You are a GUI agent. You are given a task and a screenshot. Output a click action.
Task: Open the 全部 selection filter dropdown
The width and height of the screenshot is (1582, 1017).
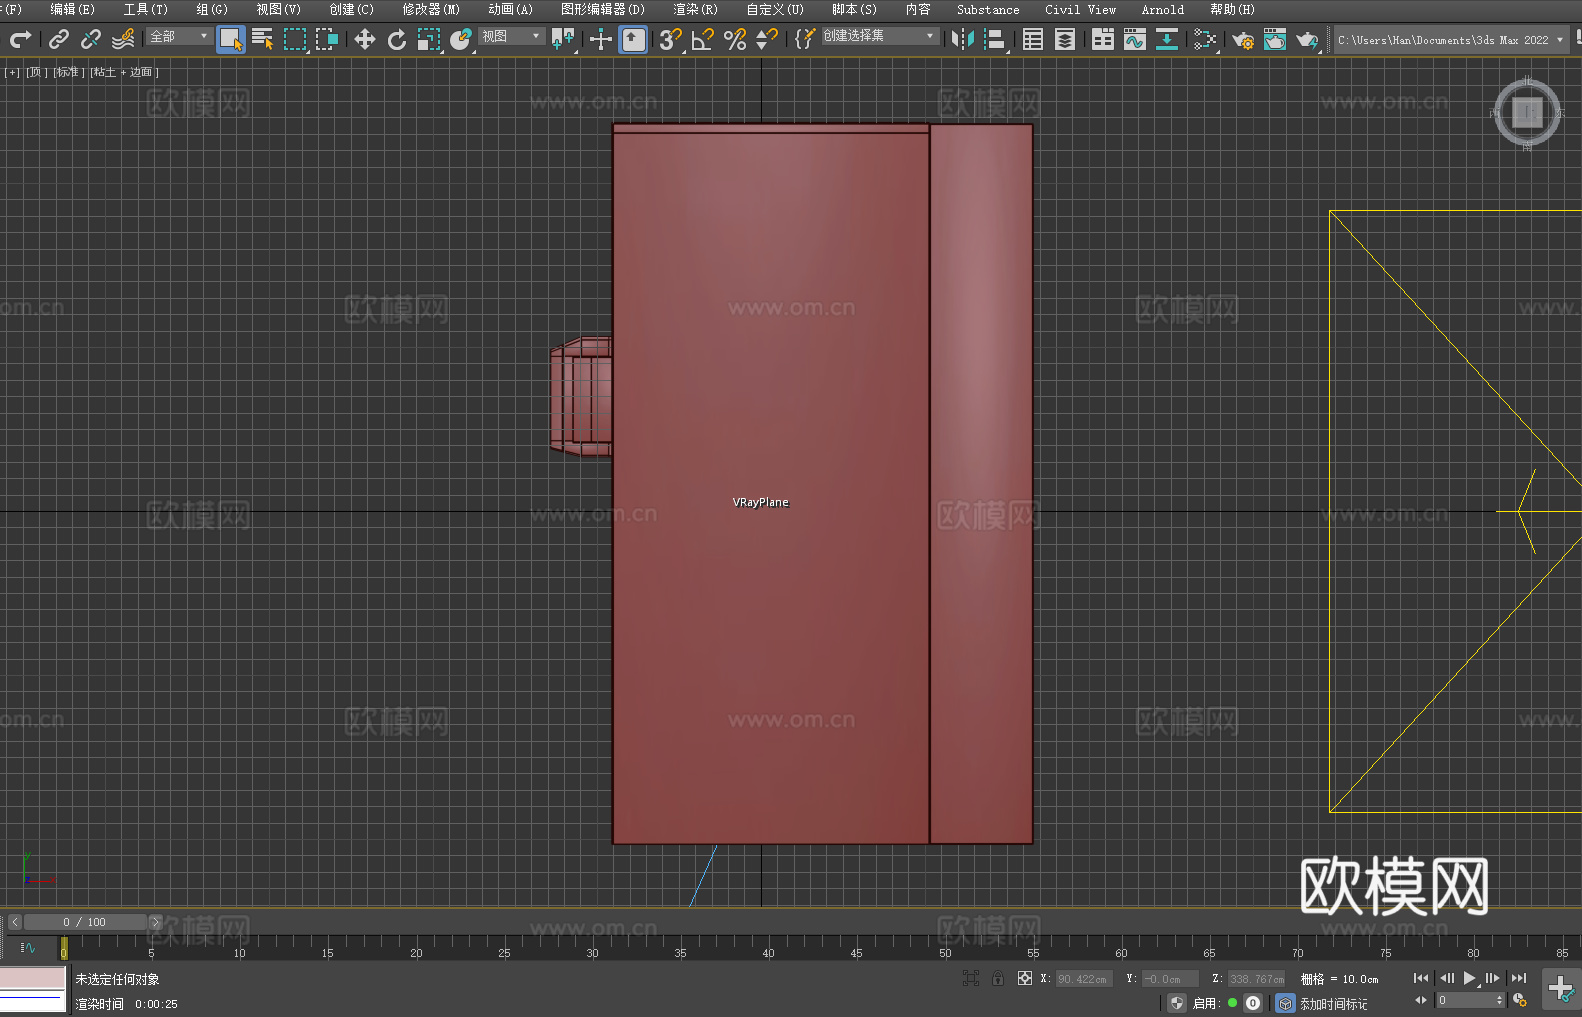click(180, 37)
